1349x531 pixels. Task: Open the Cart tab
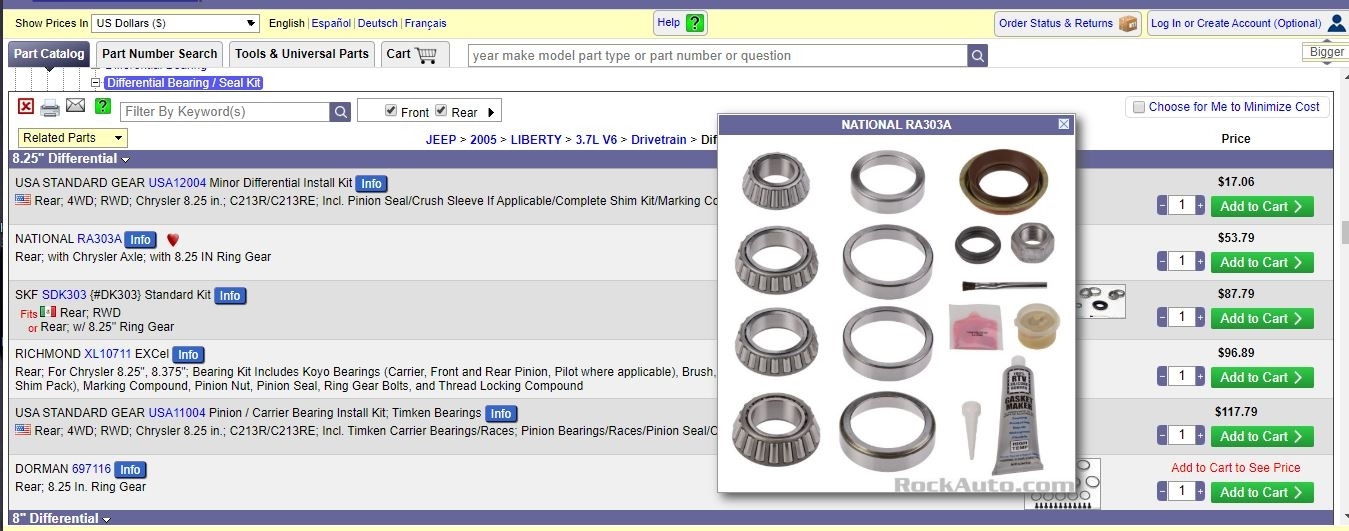413,54
